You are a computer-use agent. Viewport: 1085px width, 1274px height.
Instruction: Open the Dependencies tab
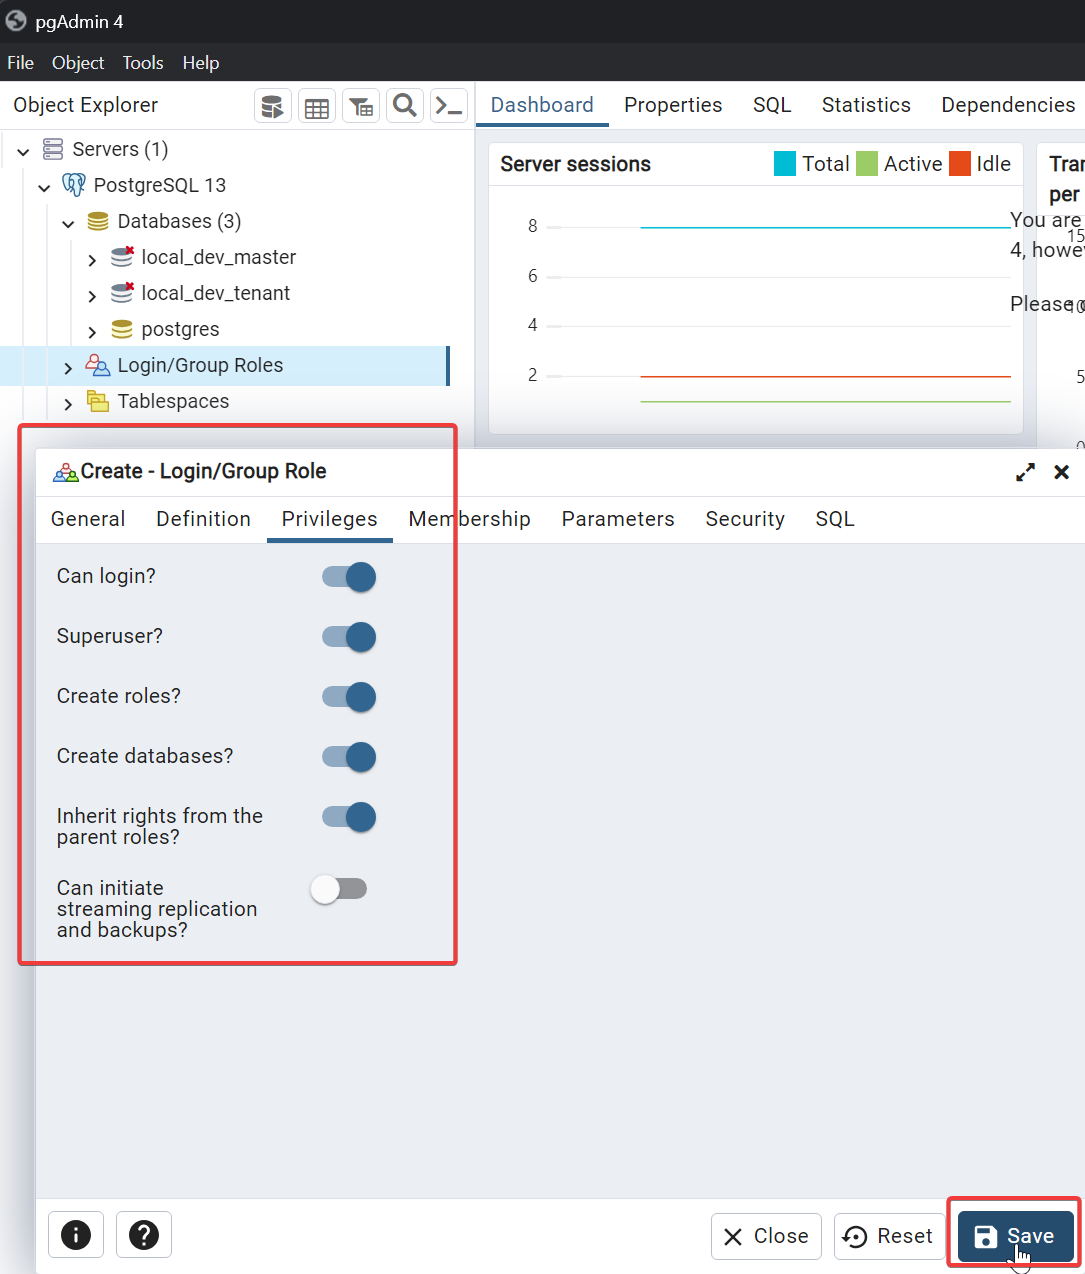point(1008,105)
